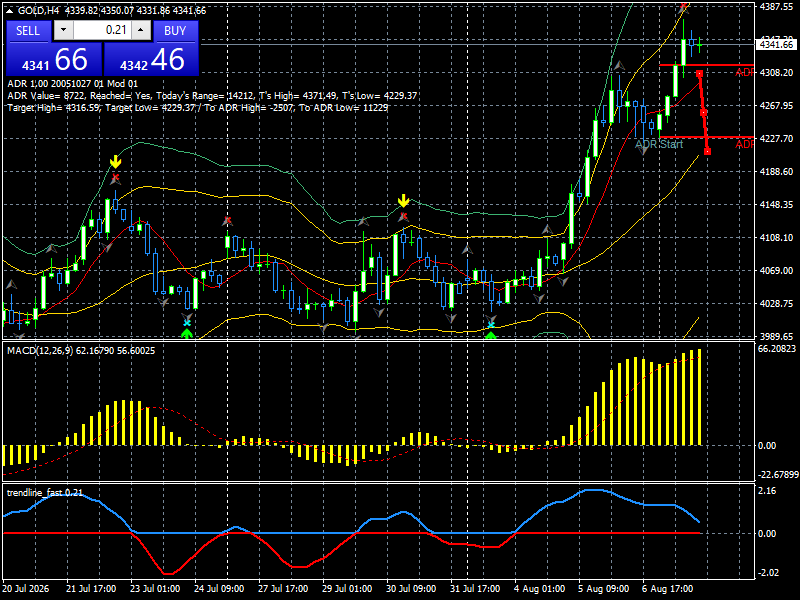This screenshot has width=800, height=600.
Task: Select top red square on ADR projection line
Action: pos(699,73)
